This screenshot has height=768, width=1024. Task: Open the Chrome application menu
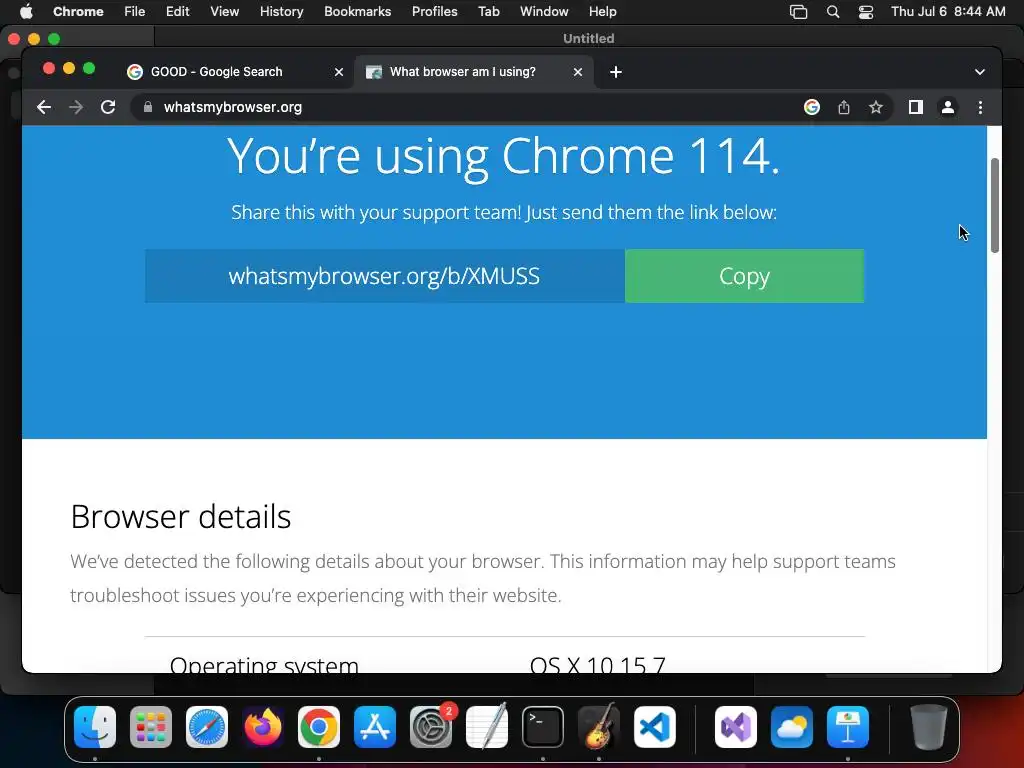tap(78, 12)
